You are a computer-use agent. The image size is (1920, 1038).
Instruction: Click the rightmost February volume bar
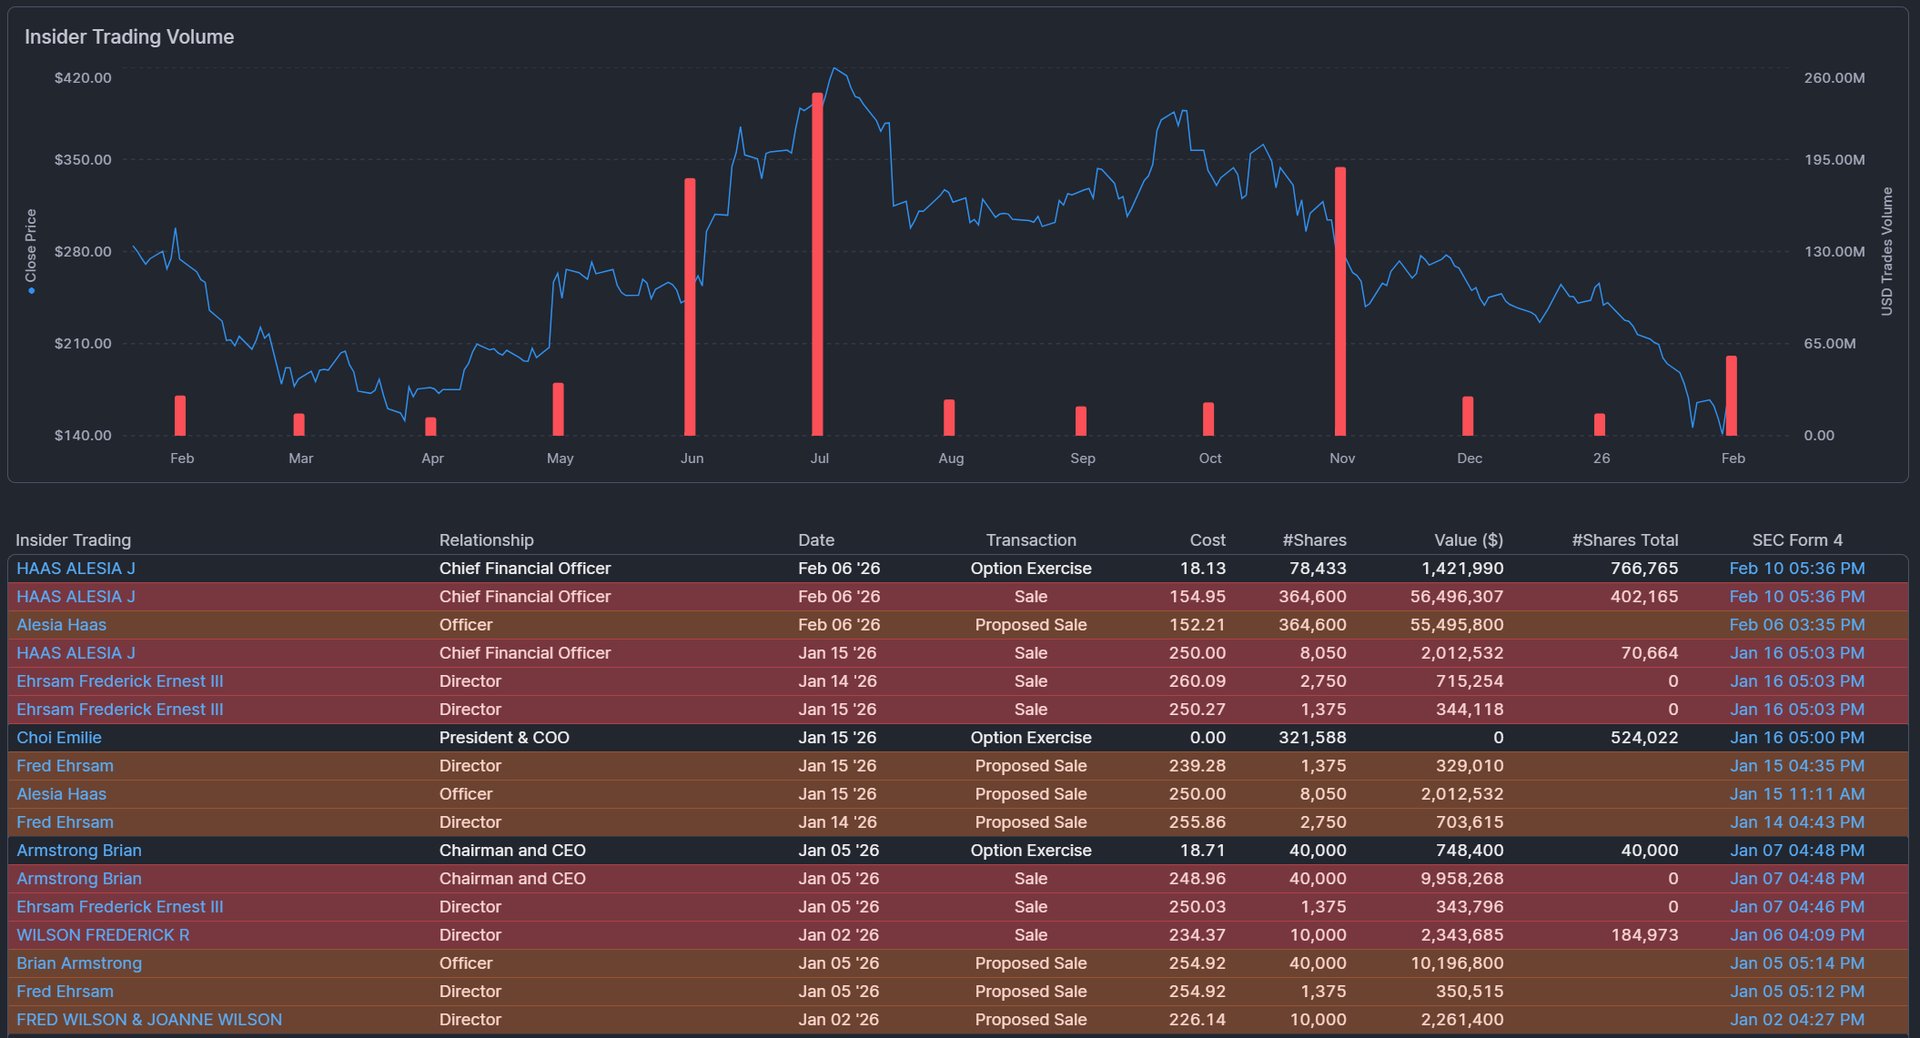pos(1731,396)
